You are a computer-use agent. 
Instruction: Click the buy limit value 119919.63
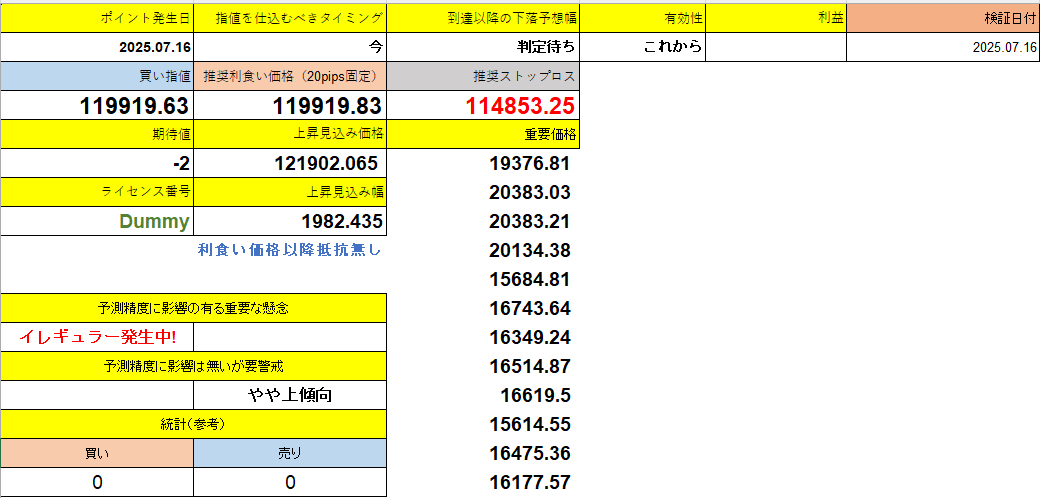pos(97,105)
